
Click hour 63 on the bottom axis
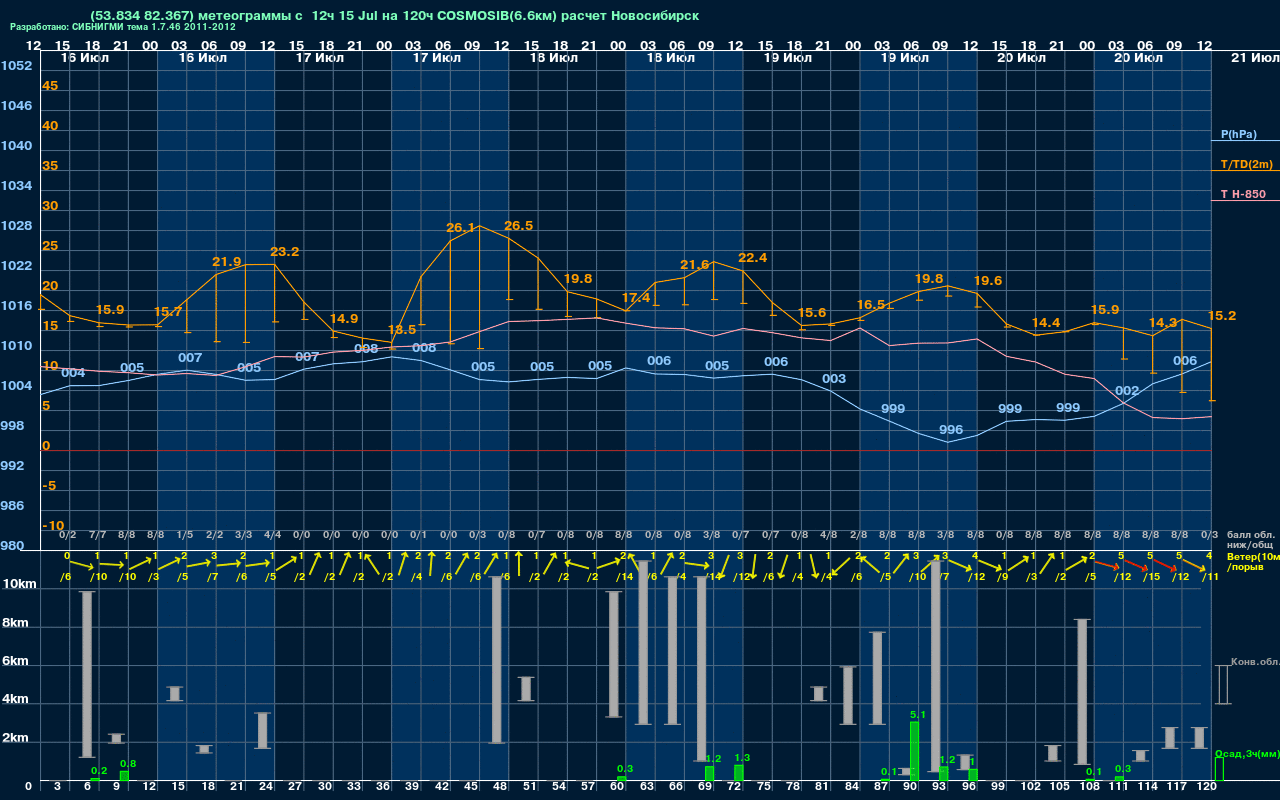[x=647, y=788]
